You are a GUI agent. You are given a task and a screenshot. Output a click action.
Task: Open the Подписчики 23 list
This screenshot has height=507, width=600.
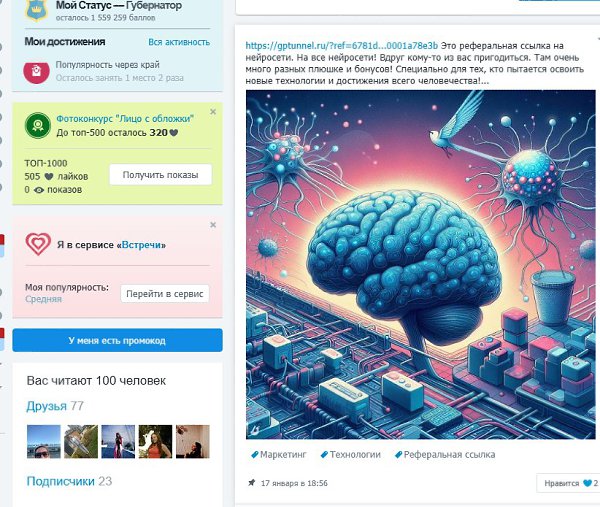[x=69, y=481]
